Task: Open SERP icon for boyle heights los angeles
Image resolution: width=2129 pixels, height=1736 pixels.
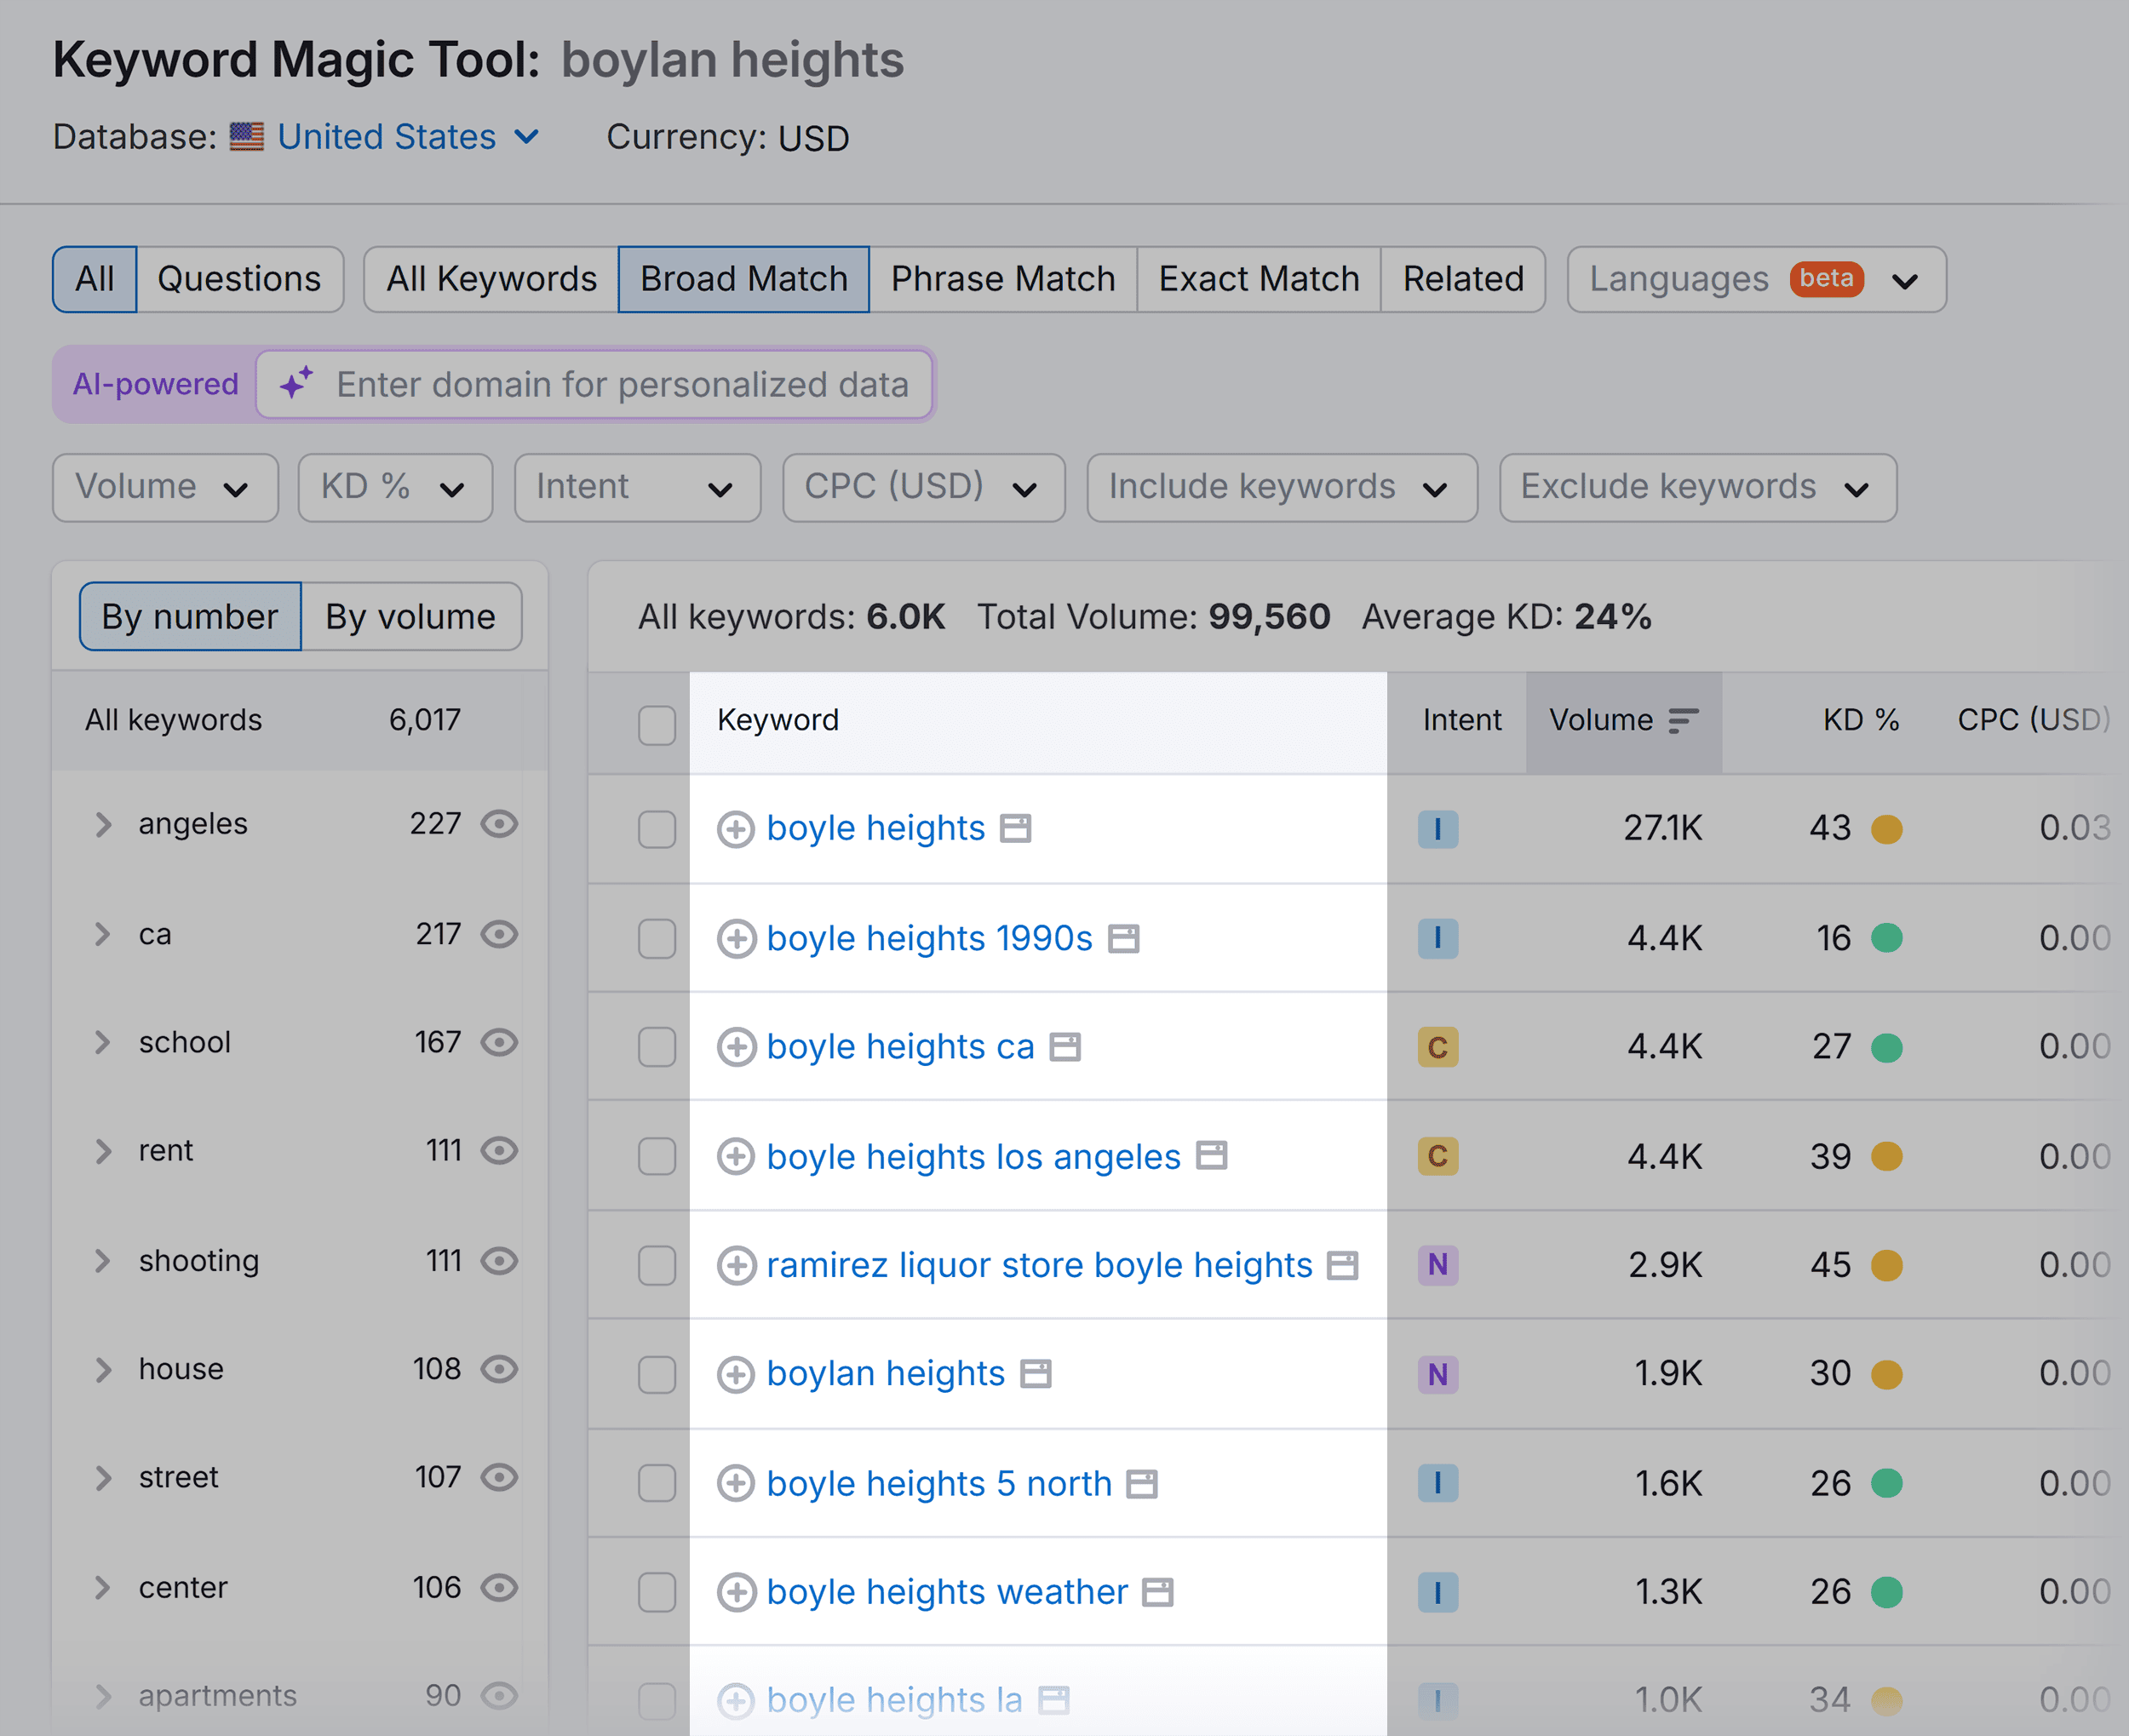Action: [x=1212, y=1156]
